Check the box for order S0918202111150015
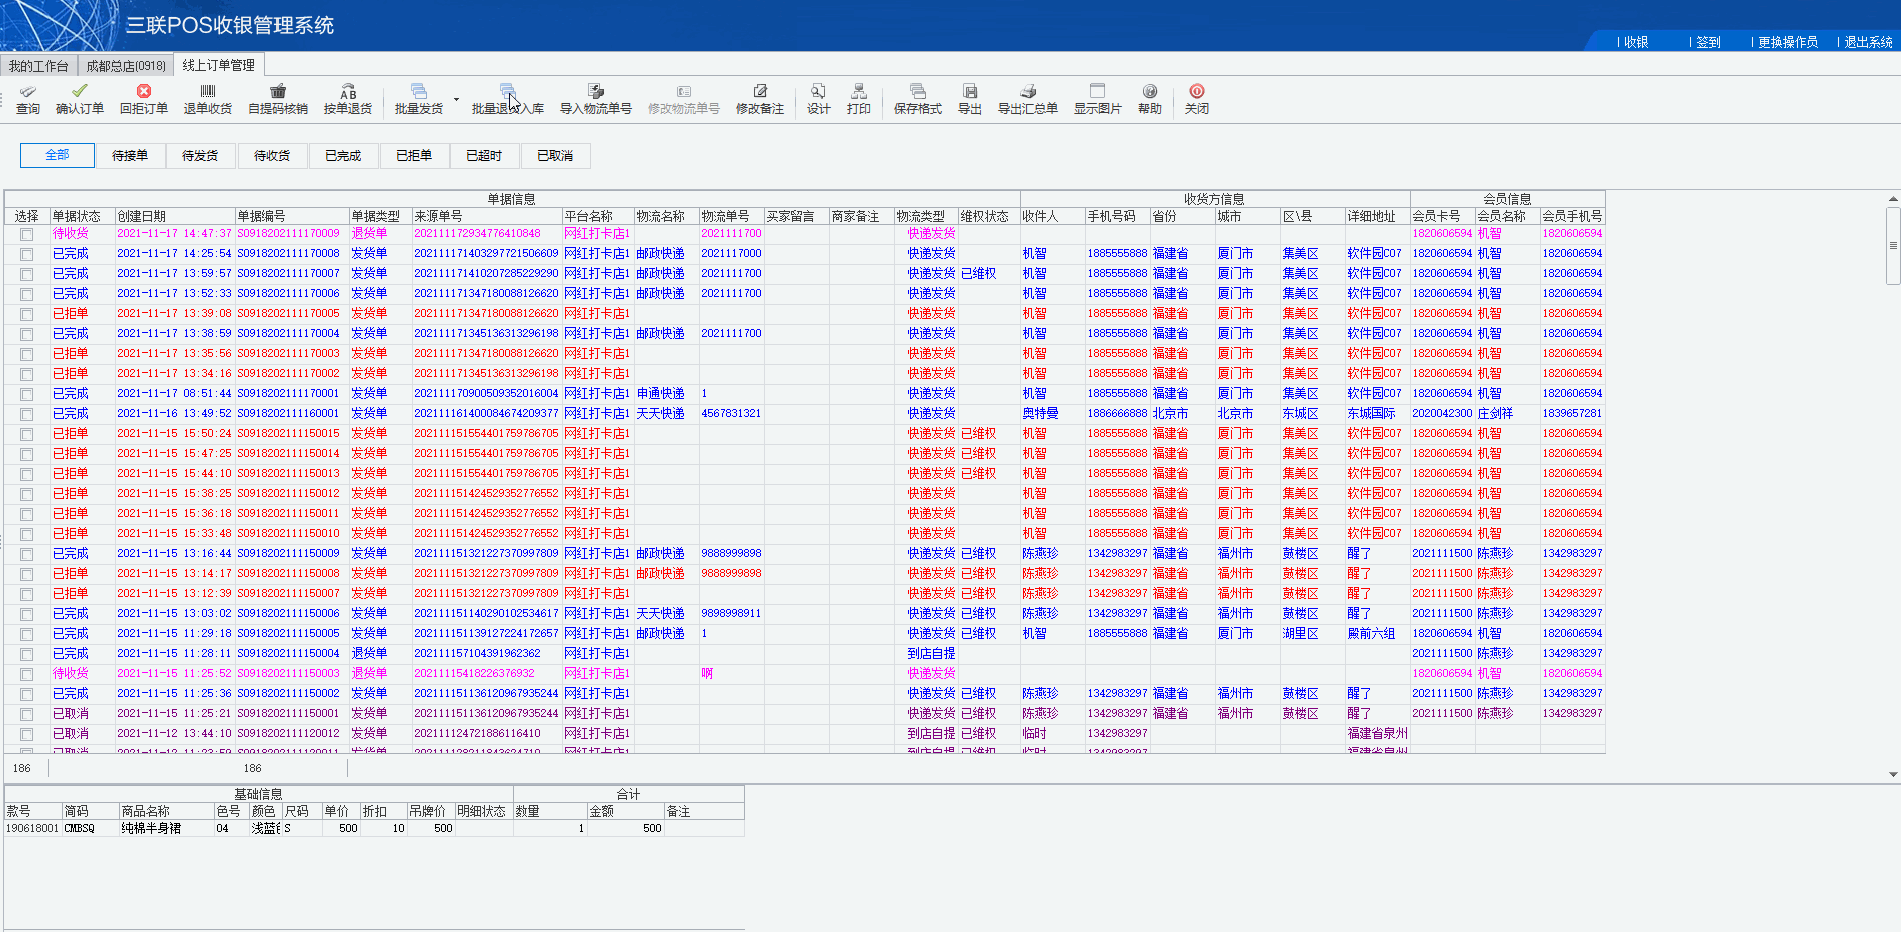Screen dimensions: 1901x932 27,434
